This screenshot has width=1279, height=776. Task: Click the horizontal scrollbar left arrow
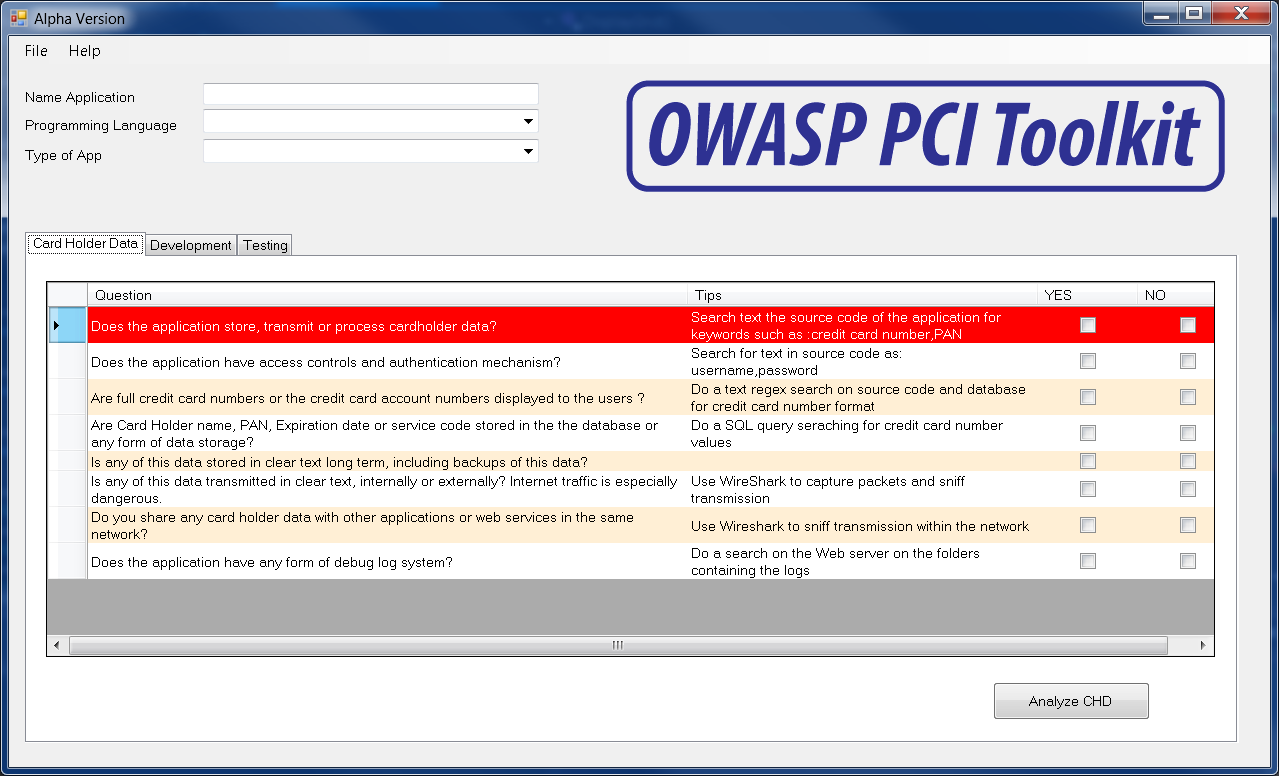pyautogui.click(x=57, y=646)
